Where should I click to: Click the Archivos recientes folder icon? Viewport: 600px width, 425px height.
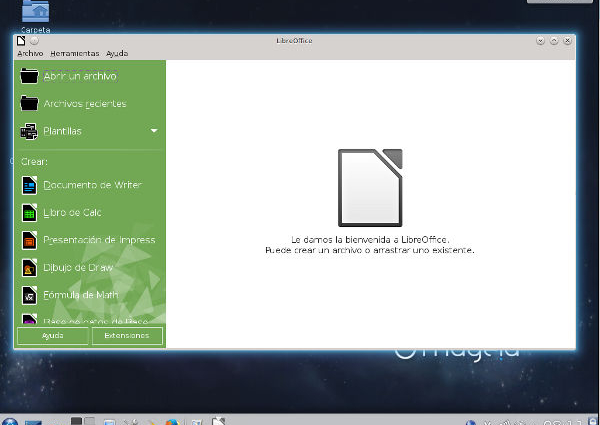point(29,103)
